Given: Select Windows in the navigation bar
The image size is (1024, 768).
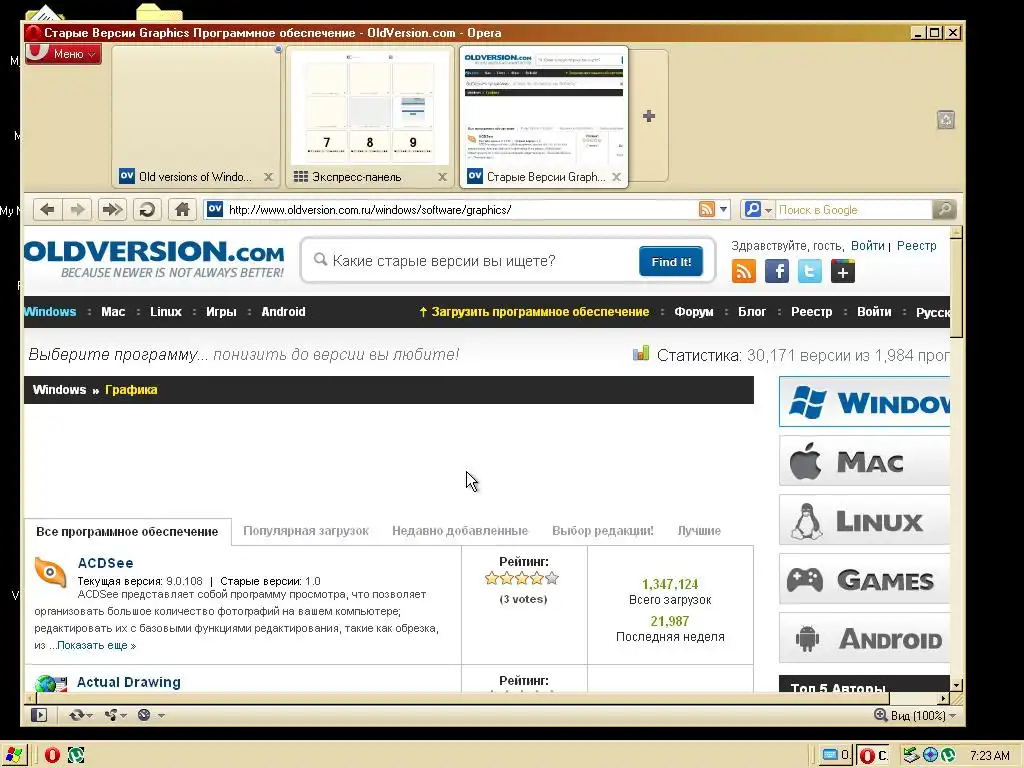Looking at the screenshot, I should click(x=50, y=312).
